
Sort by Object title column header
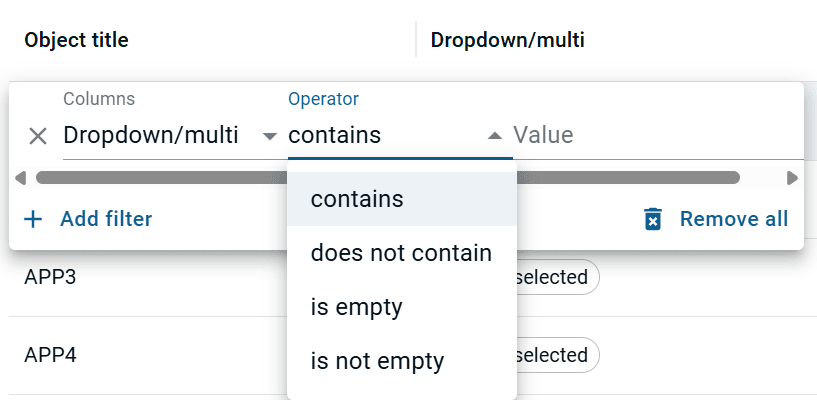(77, 40)
